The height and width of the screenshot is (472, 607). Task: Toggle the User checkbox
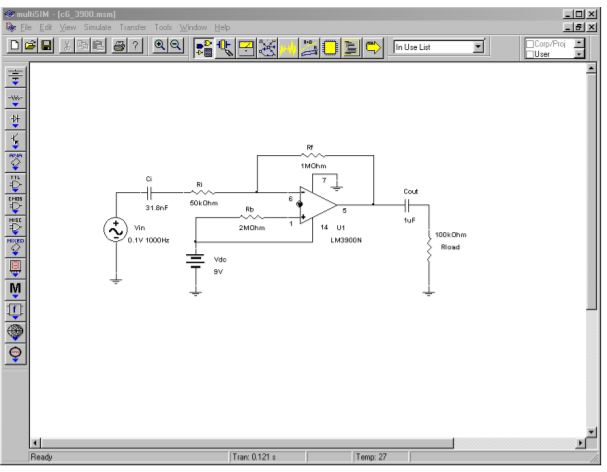pyautogui.click(x=530, y=53)
